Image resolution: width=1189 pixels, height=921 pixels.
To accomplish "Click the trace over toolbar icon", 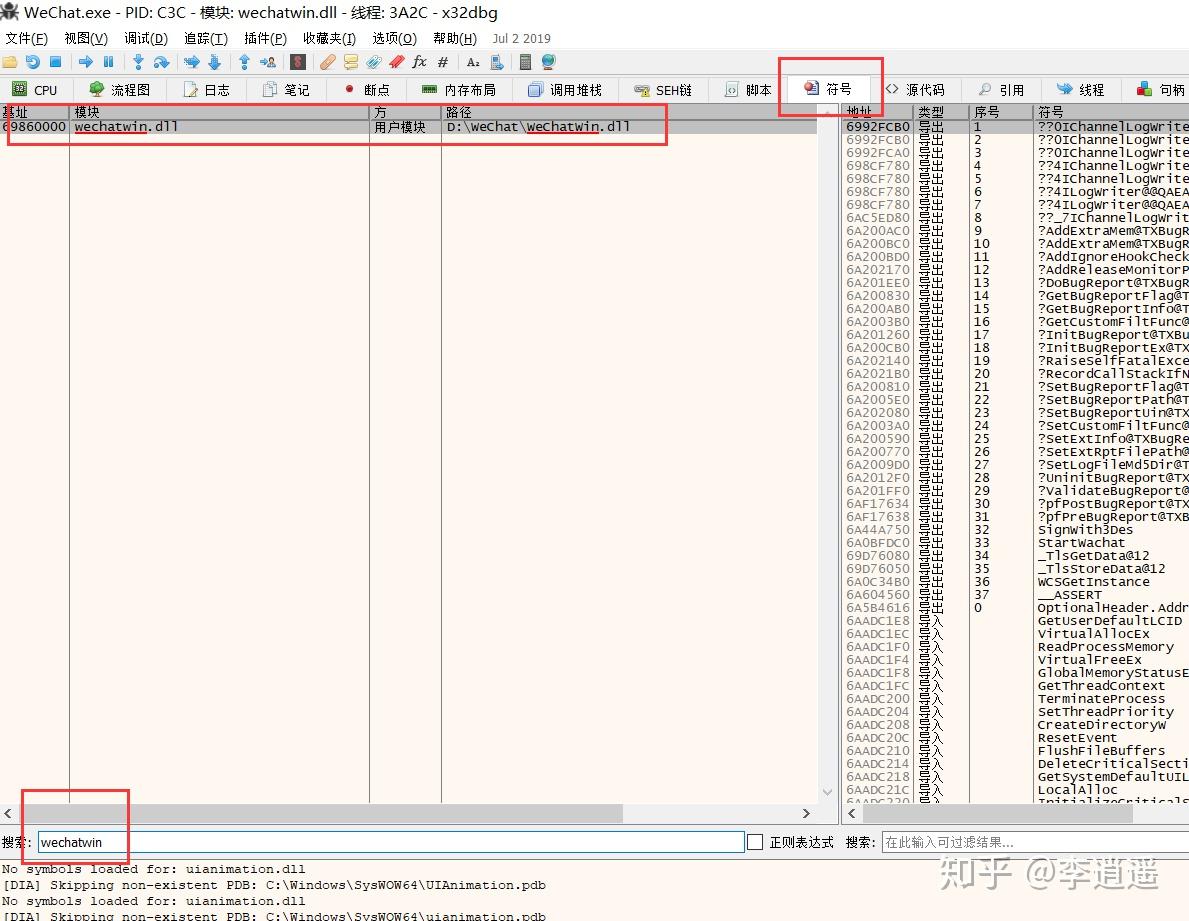I will [x=214, y=62].
